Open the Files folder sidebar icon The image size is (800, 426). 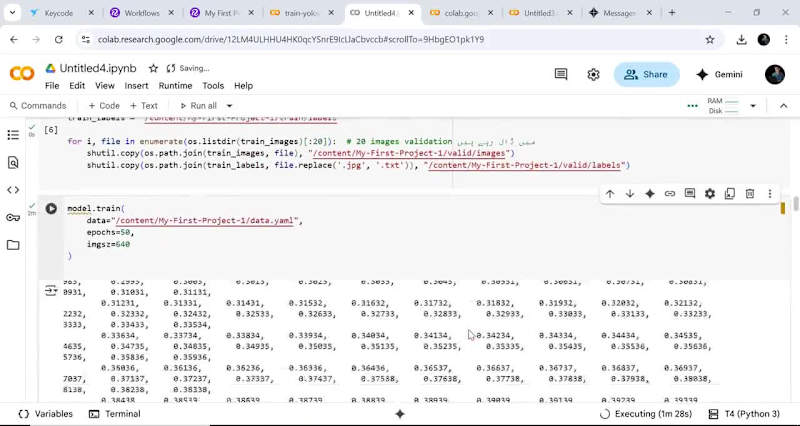tap(13, 245)
